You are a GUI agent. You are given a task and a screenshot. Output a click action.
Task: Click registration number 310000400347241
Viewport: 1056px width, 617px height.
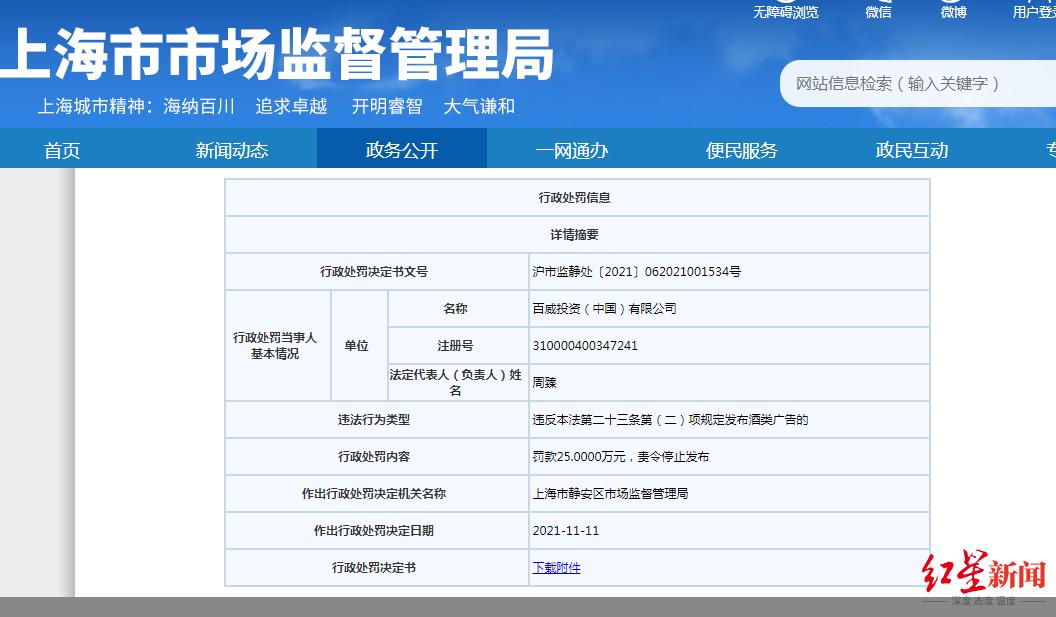point(585,346)
